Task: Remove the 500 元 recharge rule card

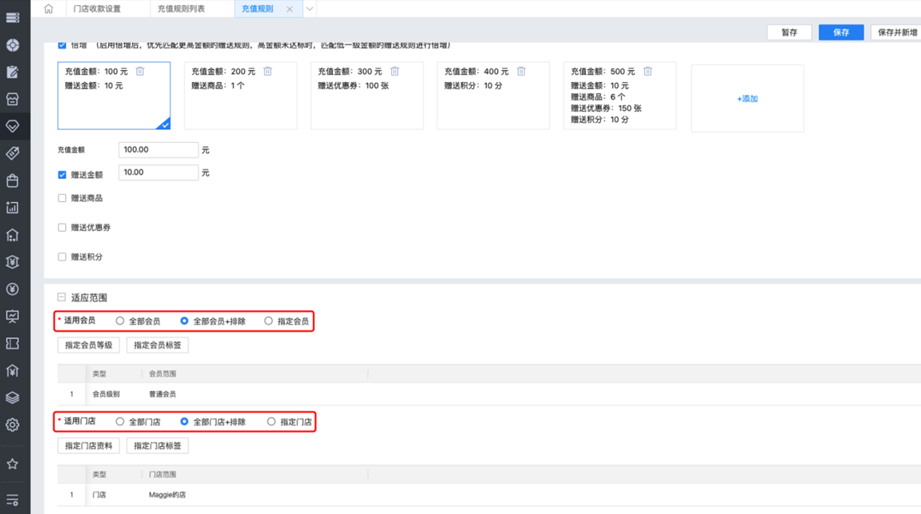Action: pos(648,72)
